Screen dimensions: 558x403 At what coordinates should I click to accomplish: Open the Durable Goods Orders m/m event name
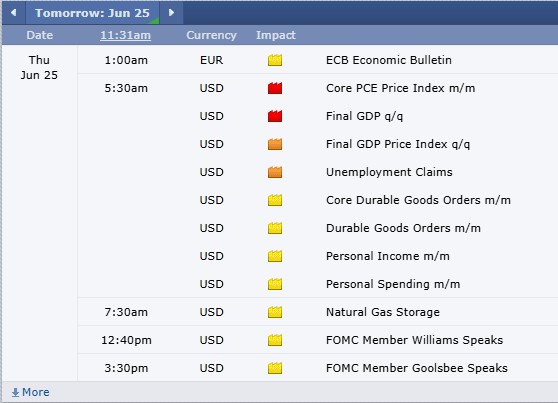click(x=403, y=228)
